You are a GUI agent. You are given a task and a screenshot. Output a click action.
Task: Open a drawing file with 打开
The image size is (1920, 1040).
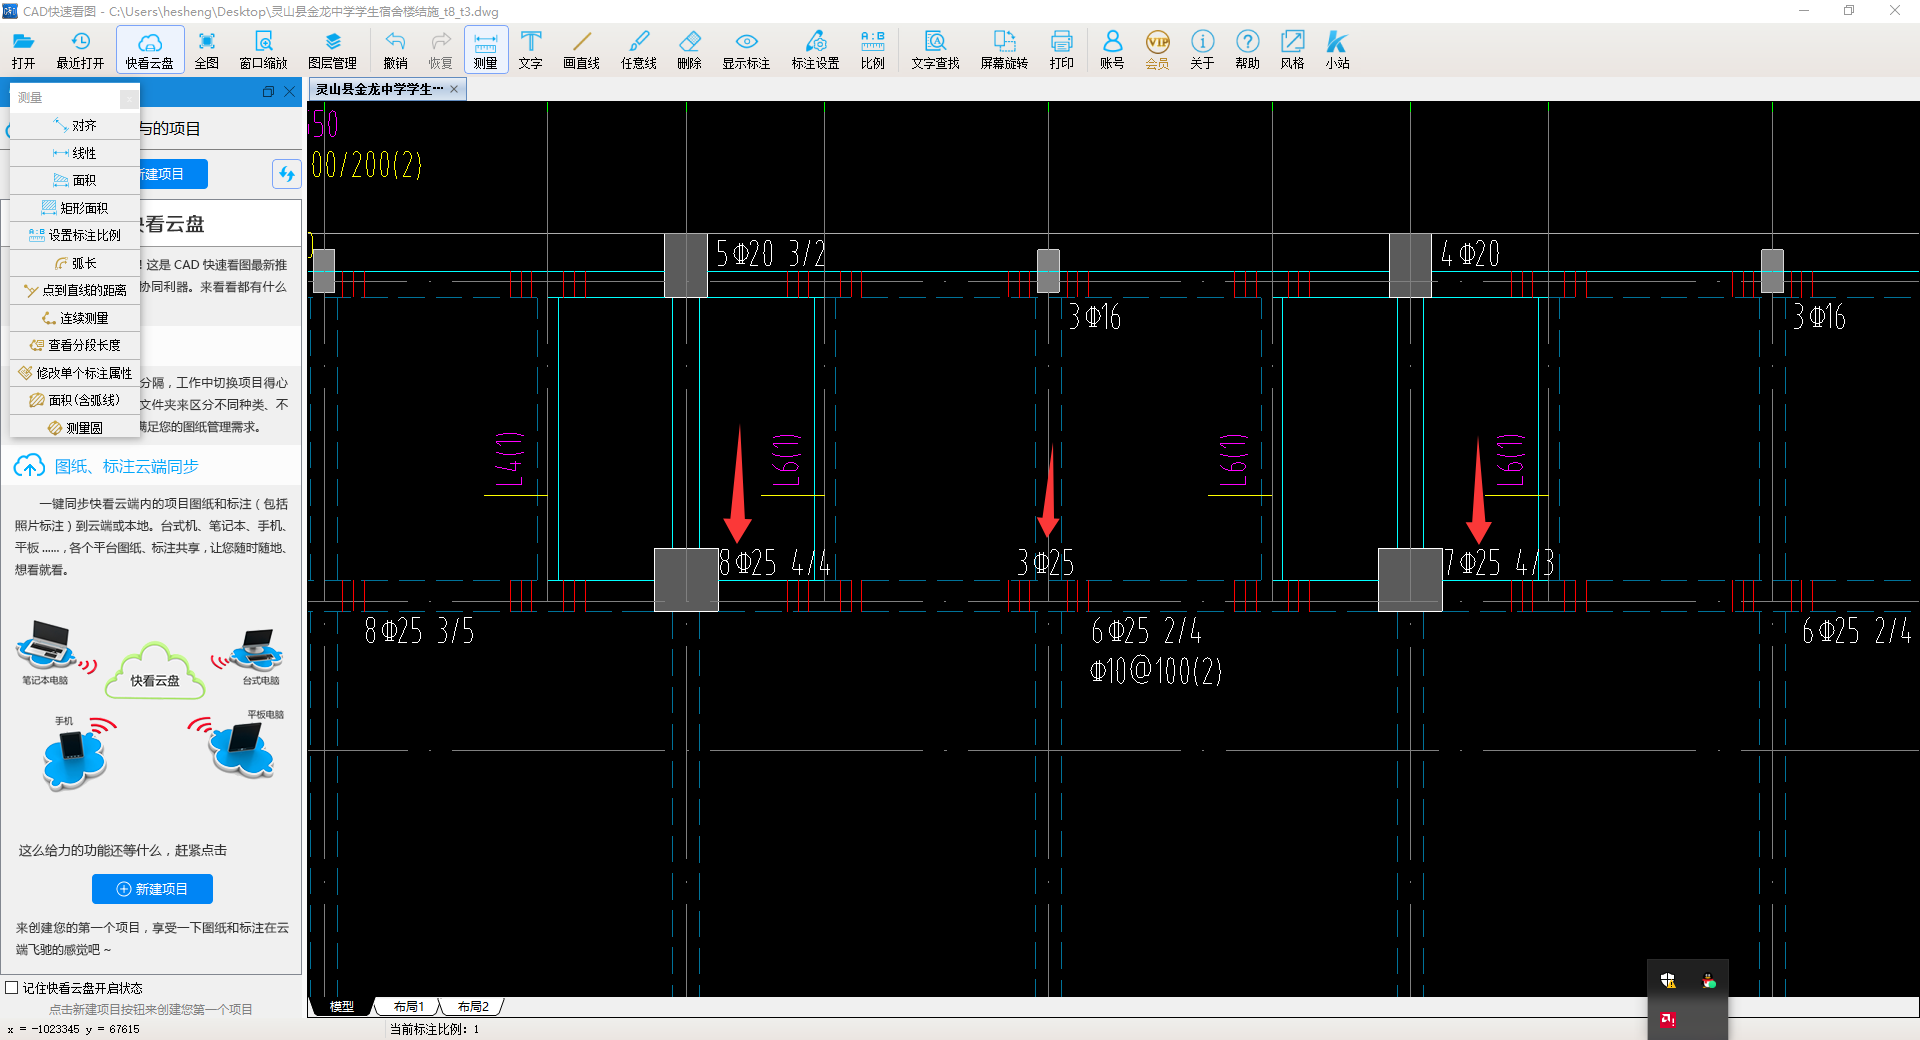[x=23, y=50]
